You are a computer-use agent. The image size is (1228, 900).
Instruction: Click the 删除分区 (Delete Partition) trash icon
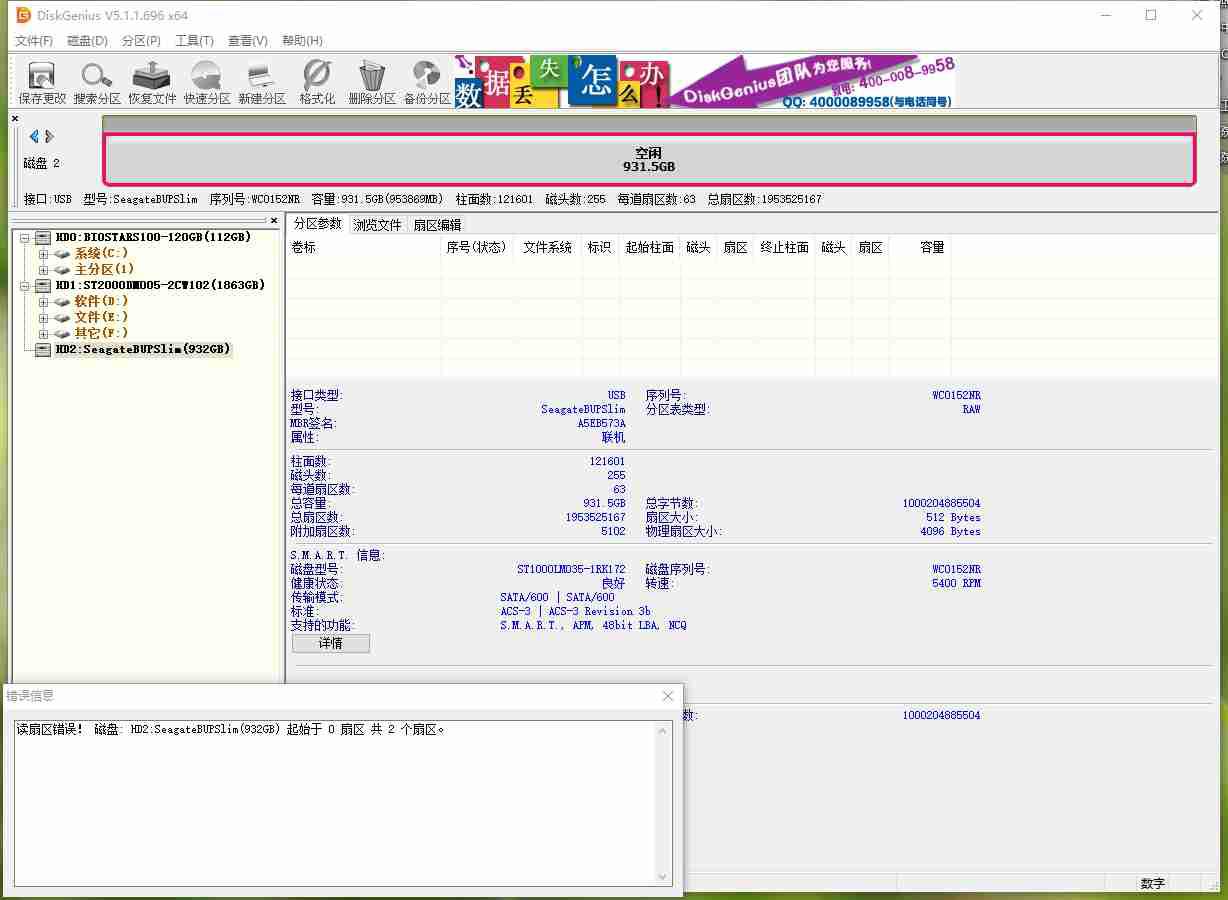pos(372,76)
